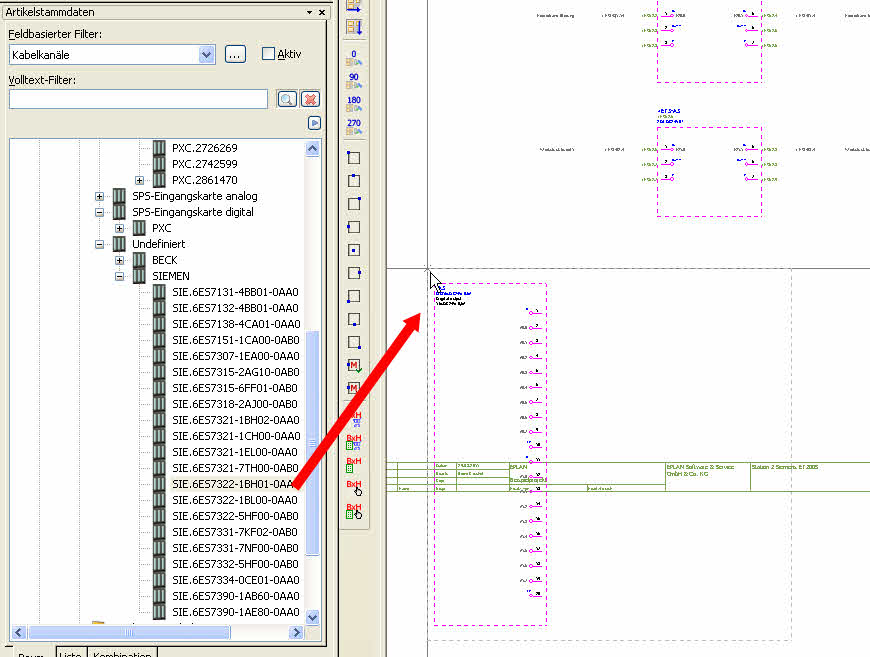This screenshot has width=870, height=657.
Task: Click the tree's horizontal scrollbar thumb
Action: (129, 633)
